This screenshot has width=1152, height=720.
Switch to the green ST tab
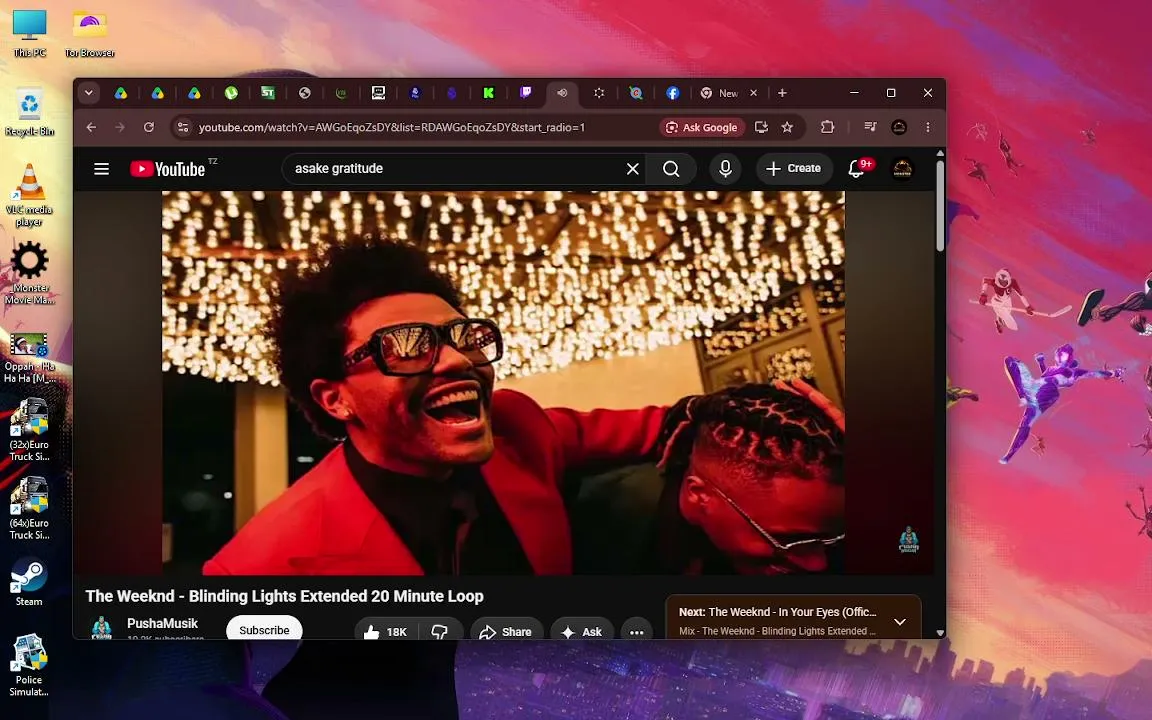(267, 93)
